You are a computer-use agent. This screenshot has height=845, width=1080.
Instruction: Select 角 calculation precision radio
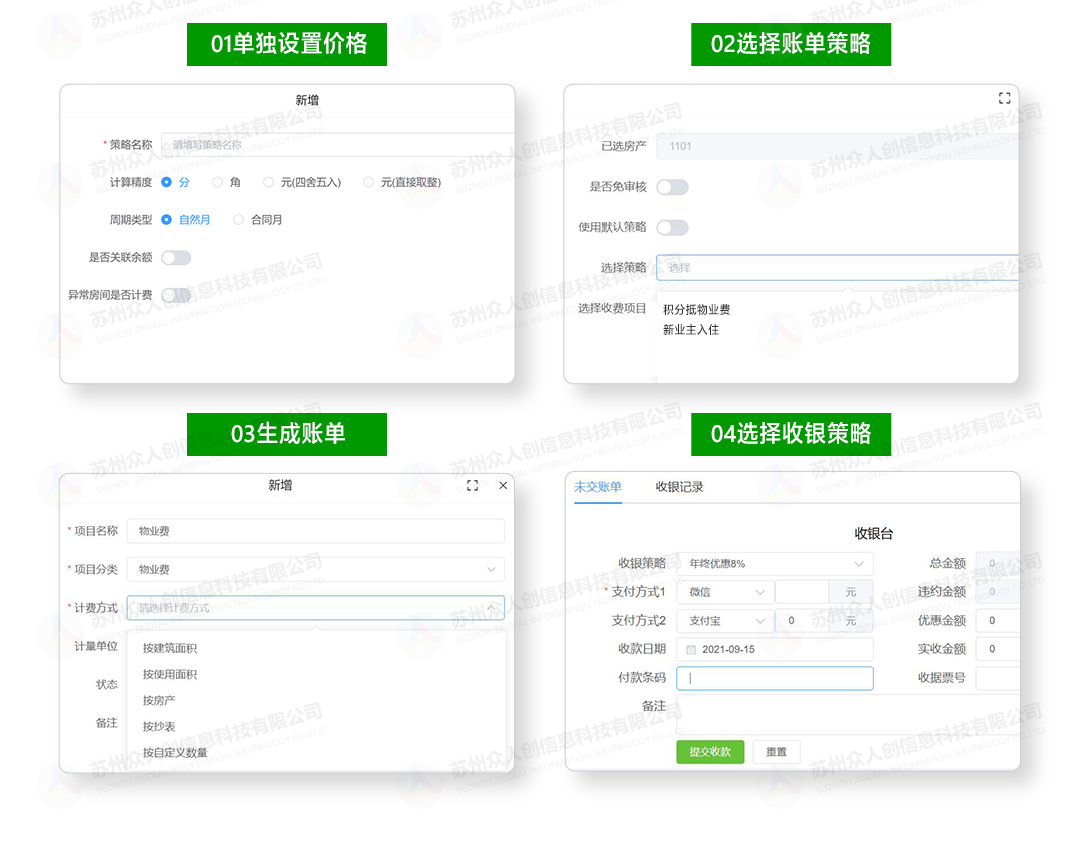coord(218,182)
